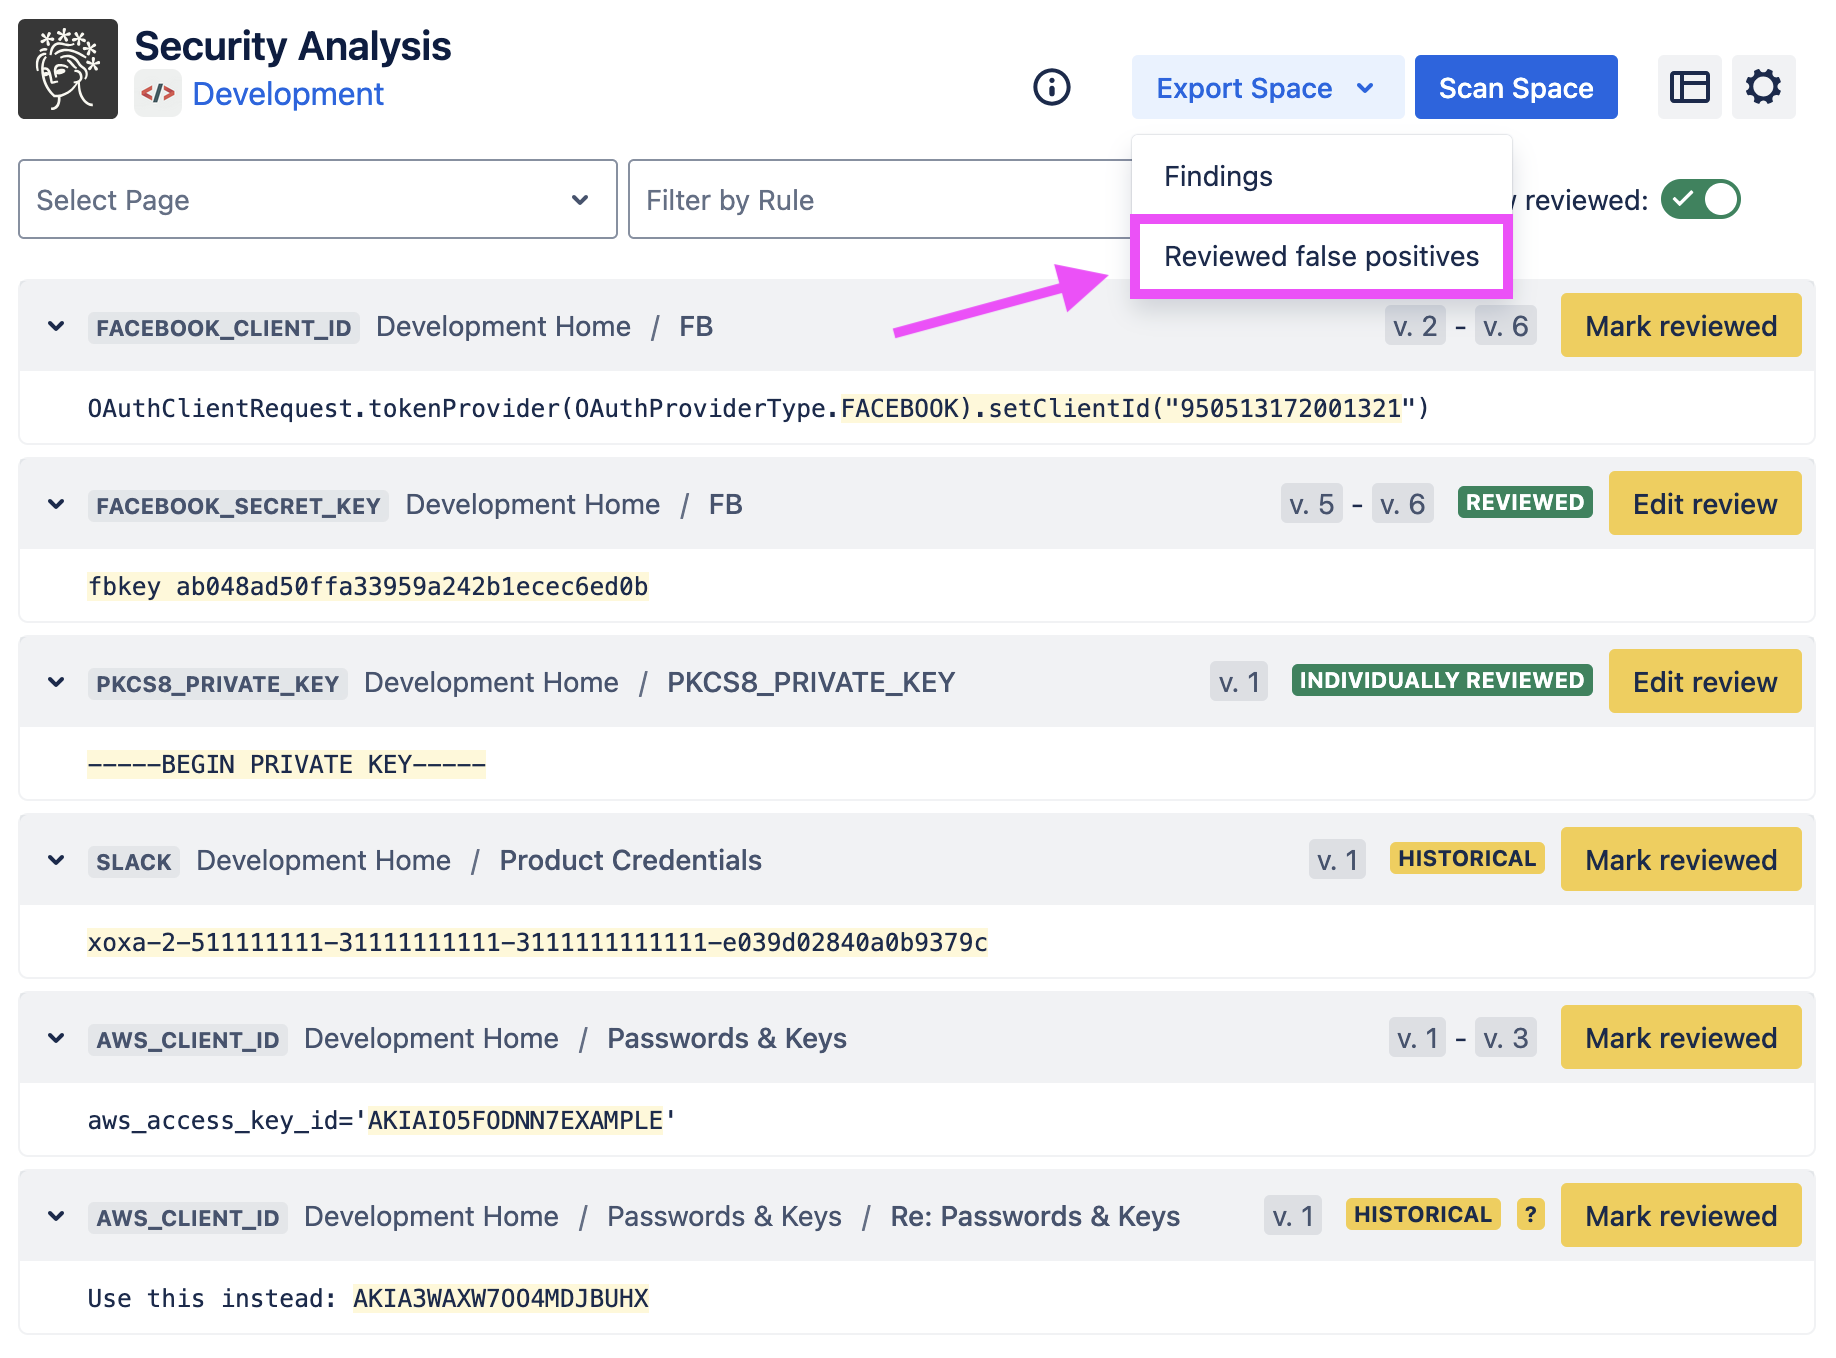This screenshot has width=1836, height=1358.
Task: Toggle the show reviewed switch
Action: point(1700,200)
